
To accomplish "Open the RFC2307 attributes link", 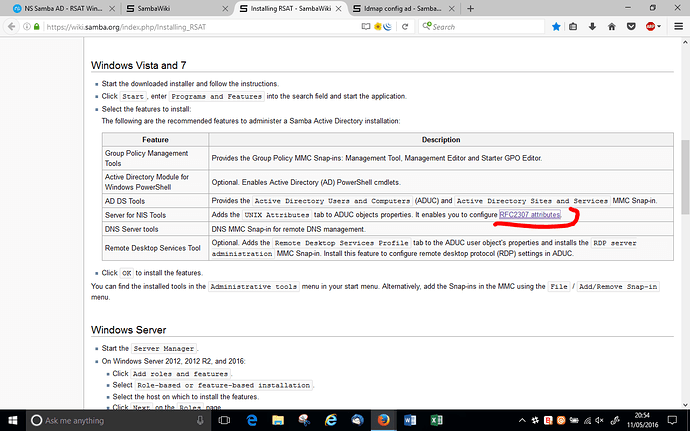I will click(x=530, y=214).
